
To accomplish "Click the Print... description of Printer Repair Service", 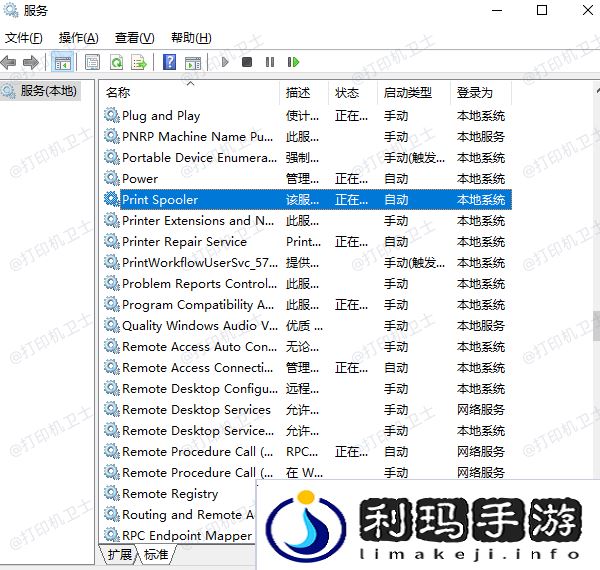I will click(303, 242).
